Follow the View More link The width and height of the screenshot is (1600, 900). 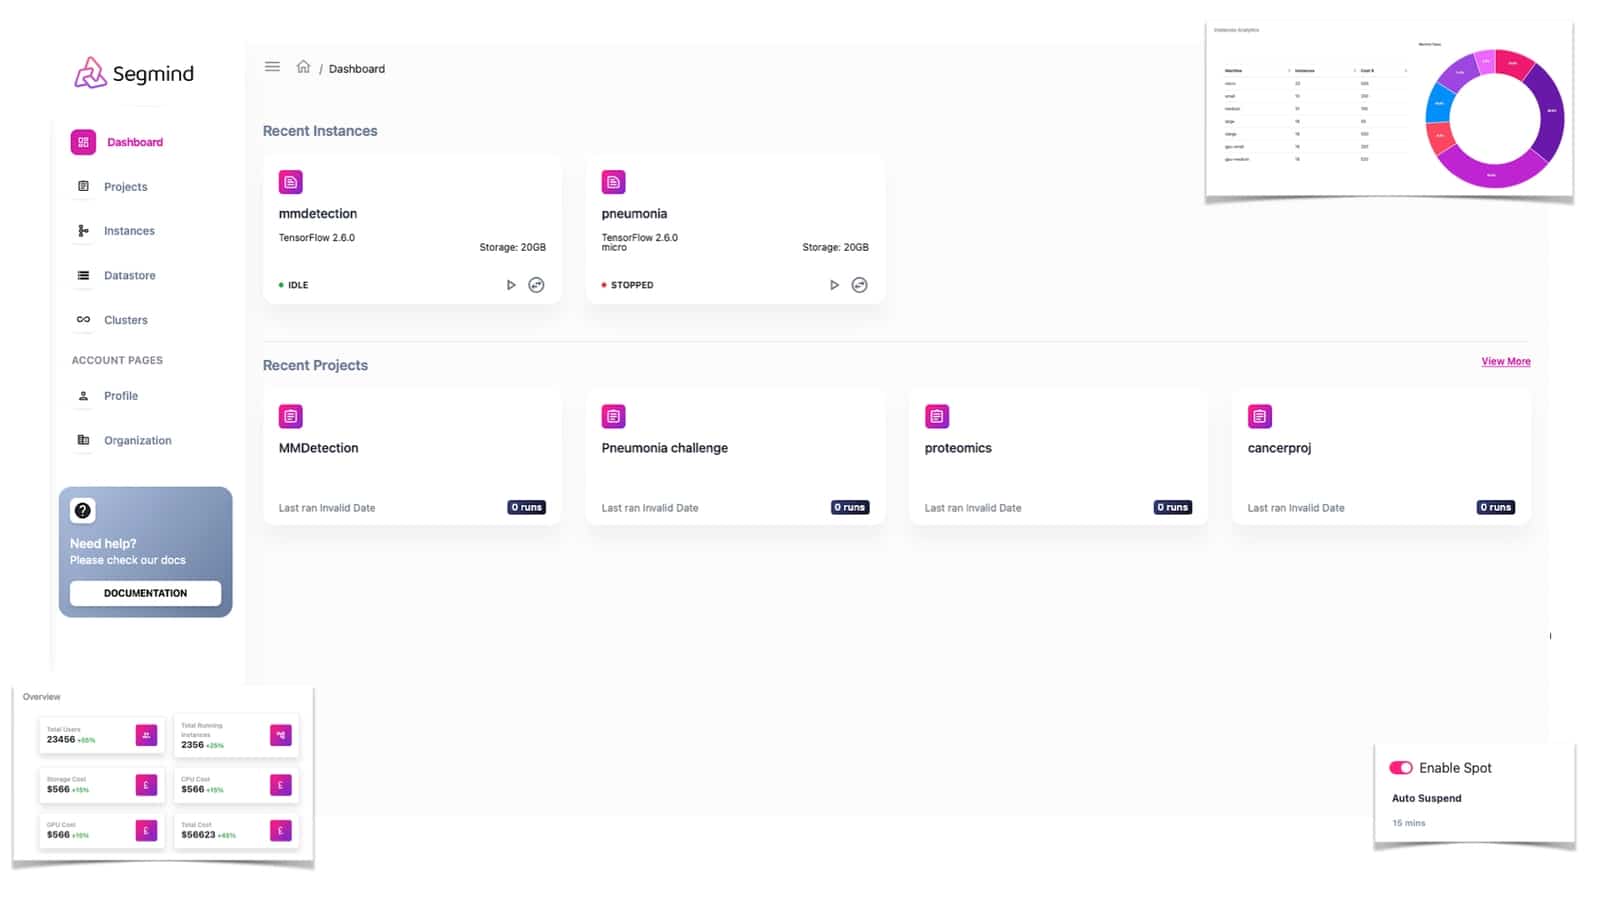tap(1506, 361)
